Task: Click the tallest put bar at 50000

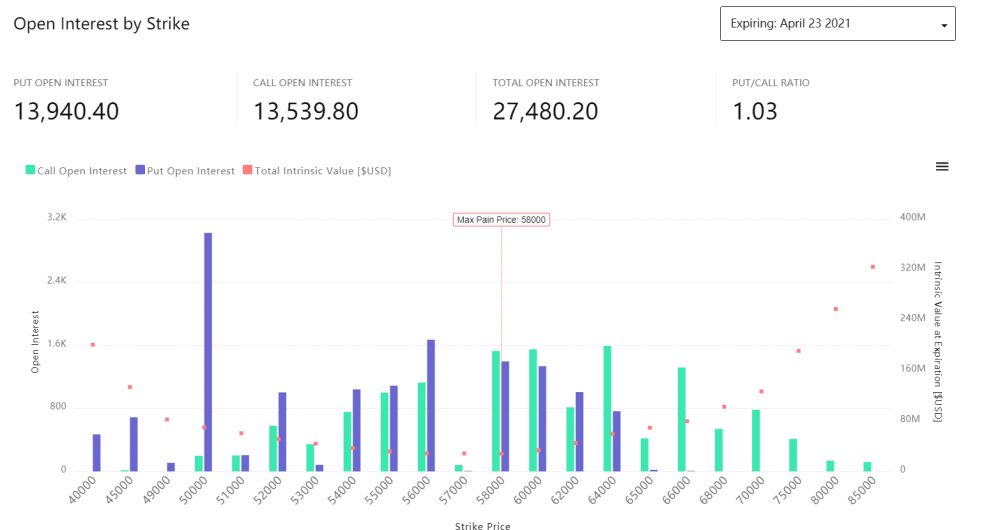Action: coord(208,350)
